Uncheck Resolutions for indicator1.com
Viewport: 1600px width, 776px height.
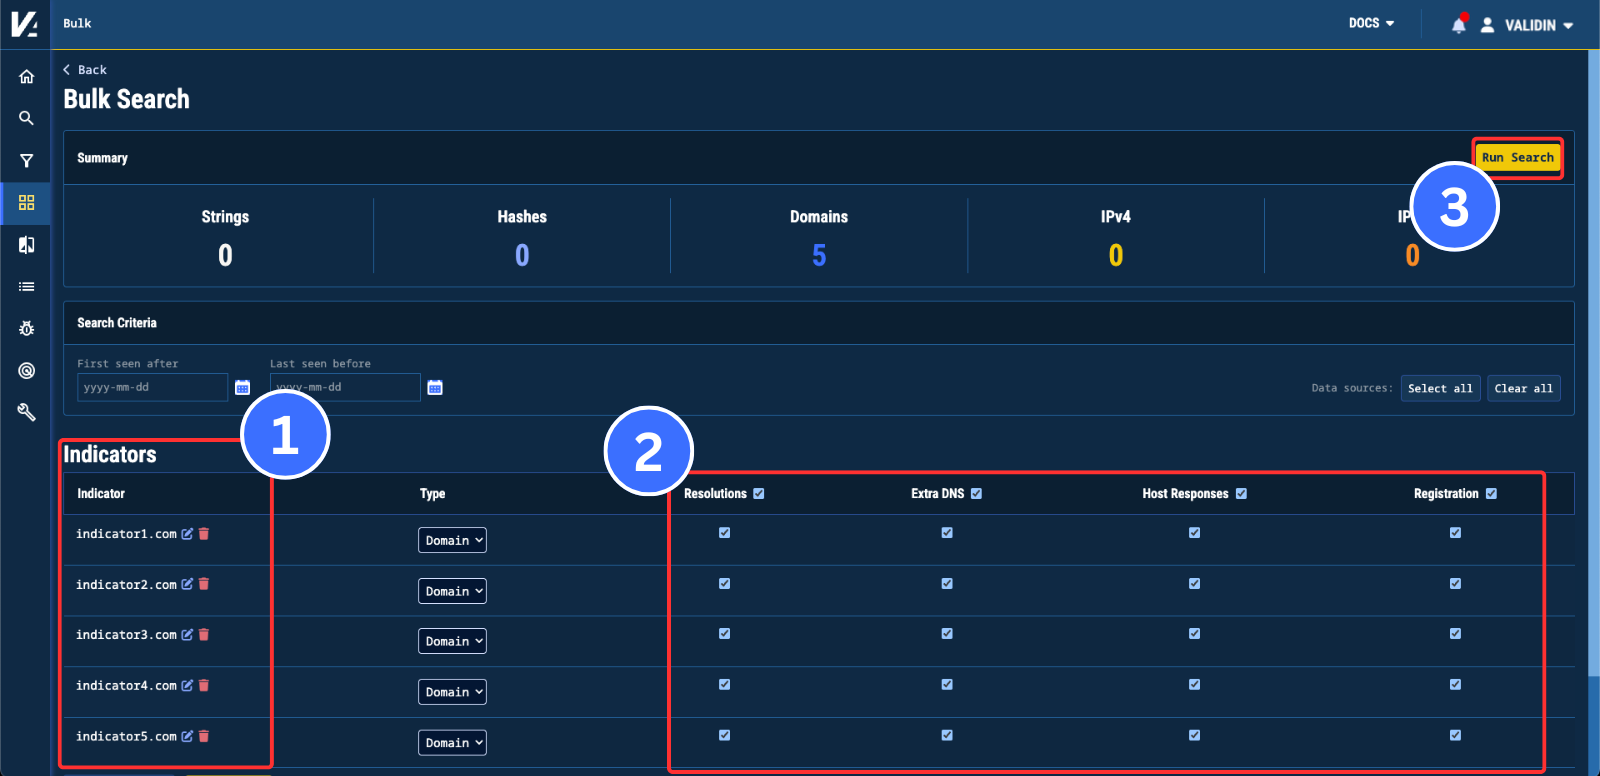[x=724, y=533]
